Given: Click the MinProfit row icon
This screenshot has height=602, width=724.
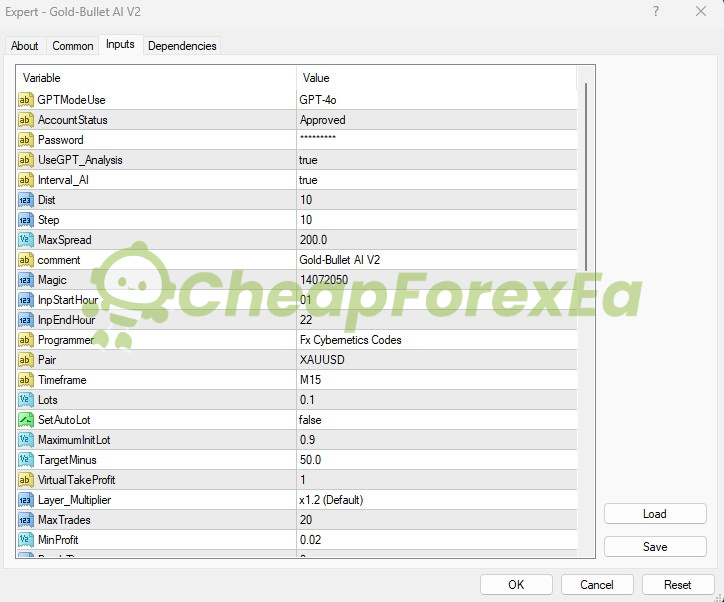Looking at the screenshot, I should (25, 540).
